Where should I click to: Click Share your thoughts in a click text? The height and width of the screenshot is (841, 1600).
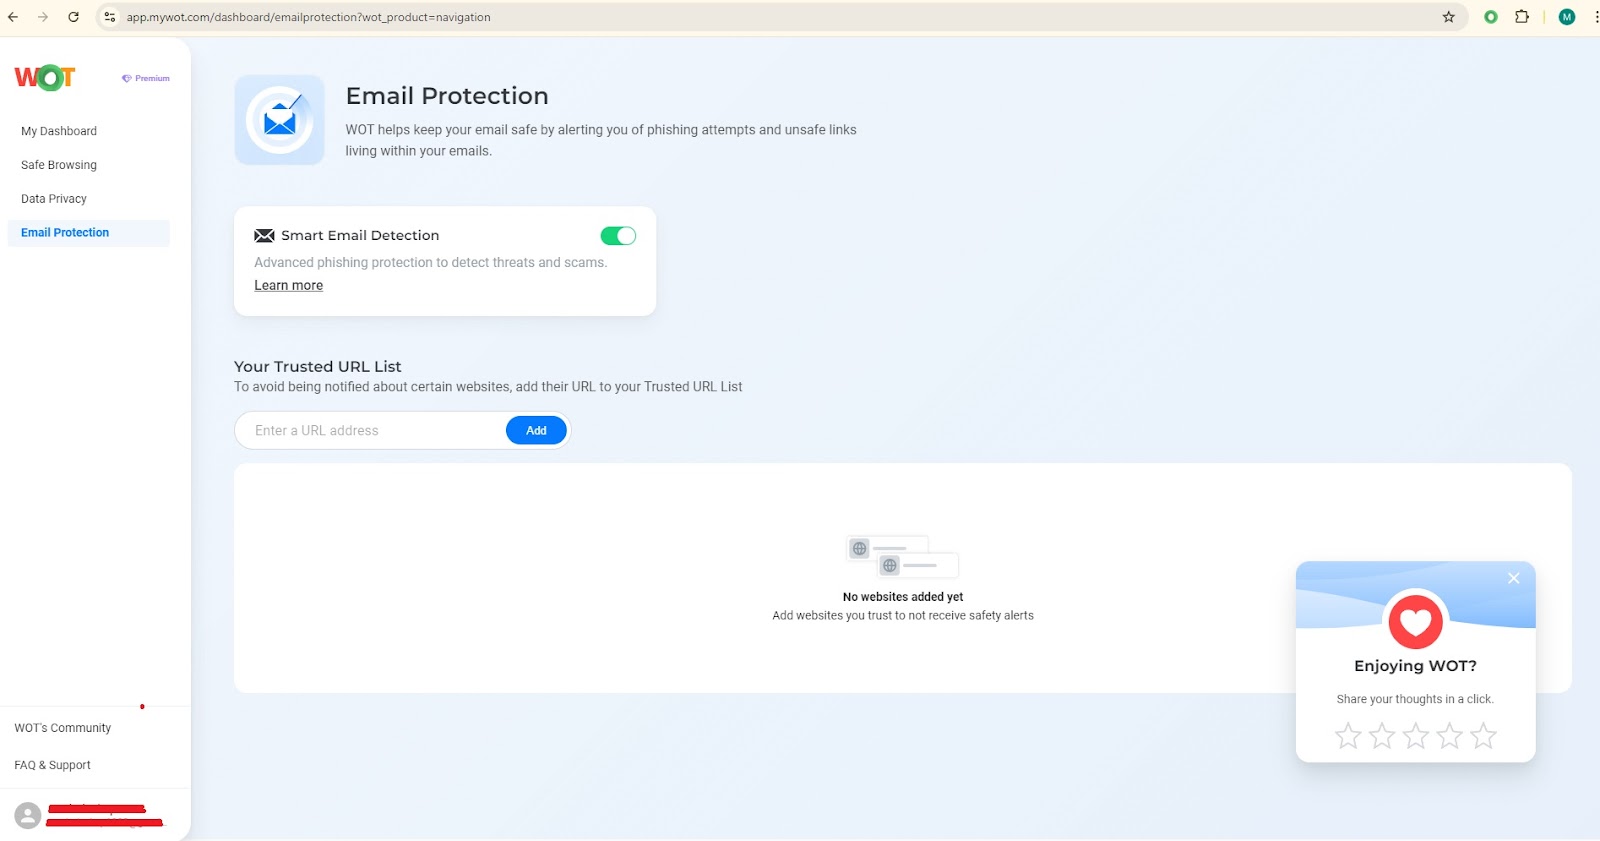[1415, 700]
